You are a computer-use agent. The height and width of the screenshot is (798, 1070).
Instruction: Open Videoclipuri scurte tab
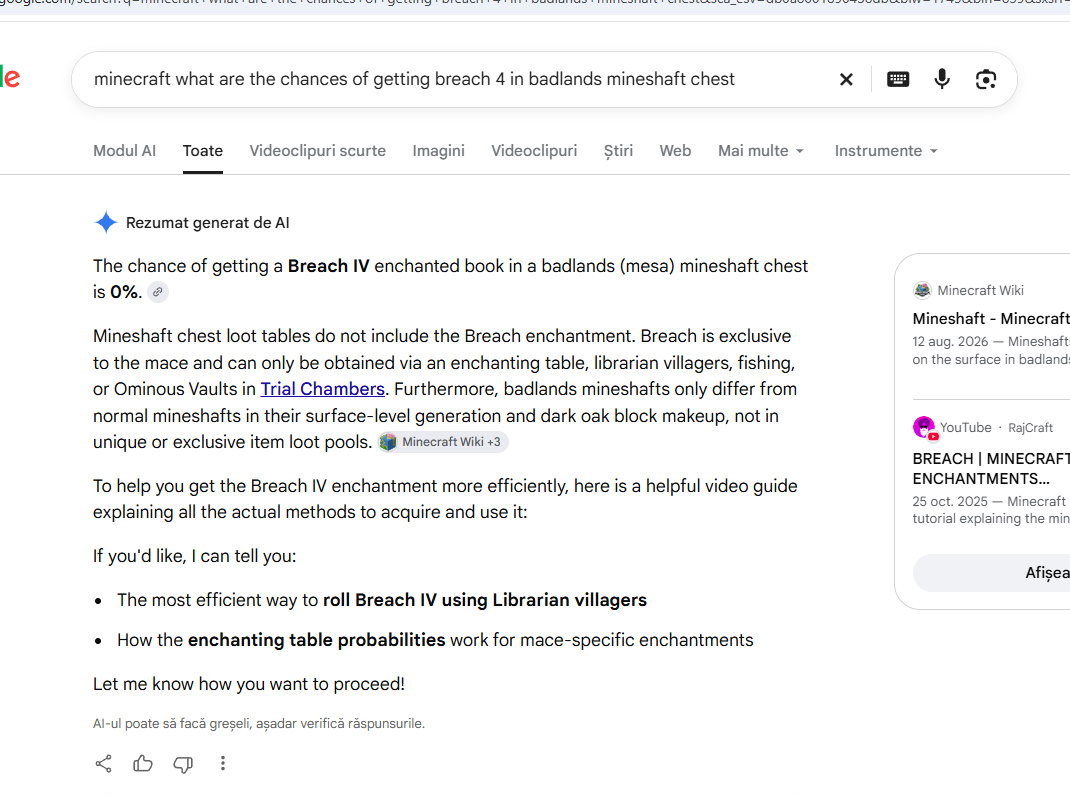(317, 151)
